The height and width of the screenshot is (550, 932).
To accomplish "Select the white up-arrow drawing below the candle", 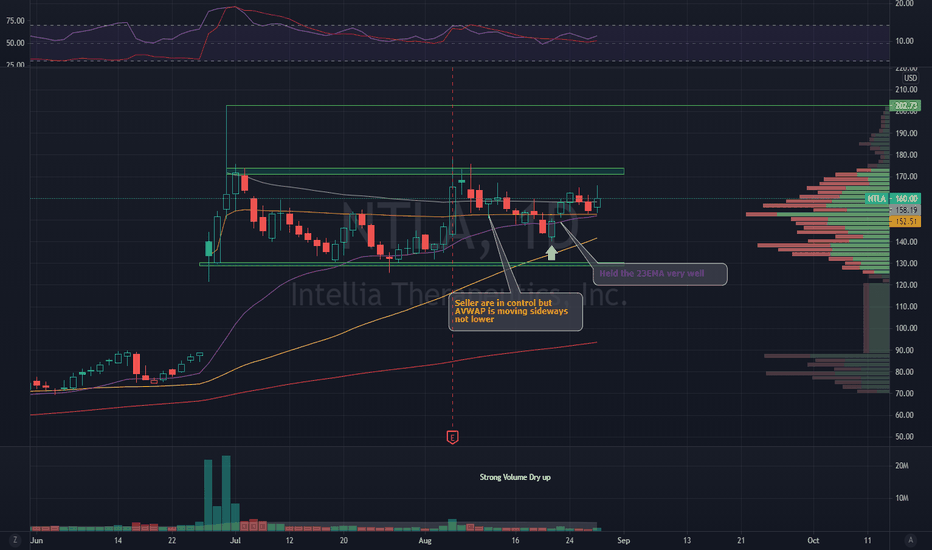I will 552,253.
